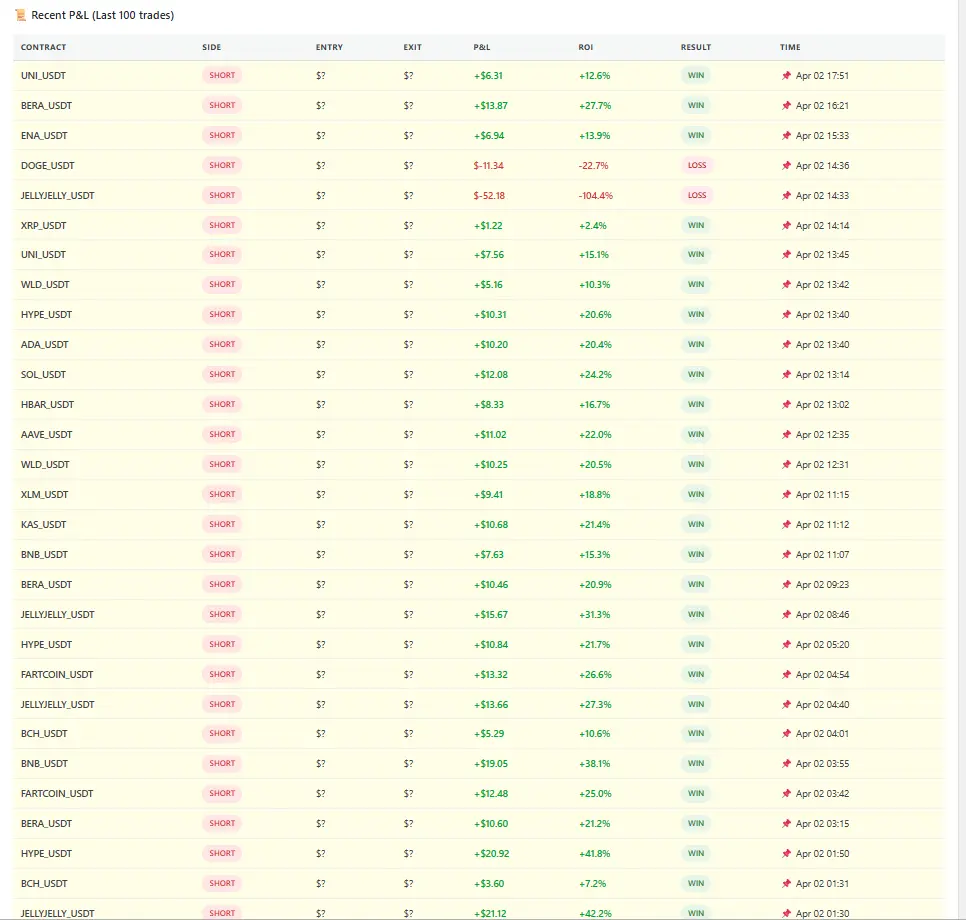Click the pin icon for Apr 02 11:12
This screenshot has height=920, width=966.
pos(786,524)
